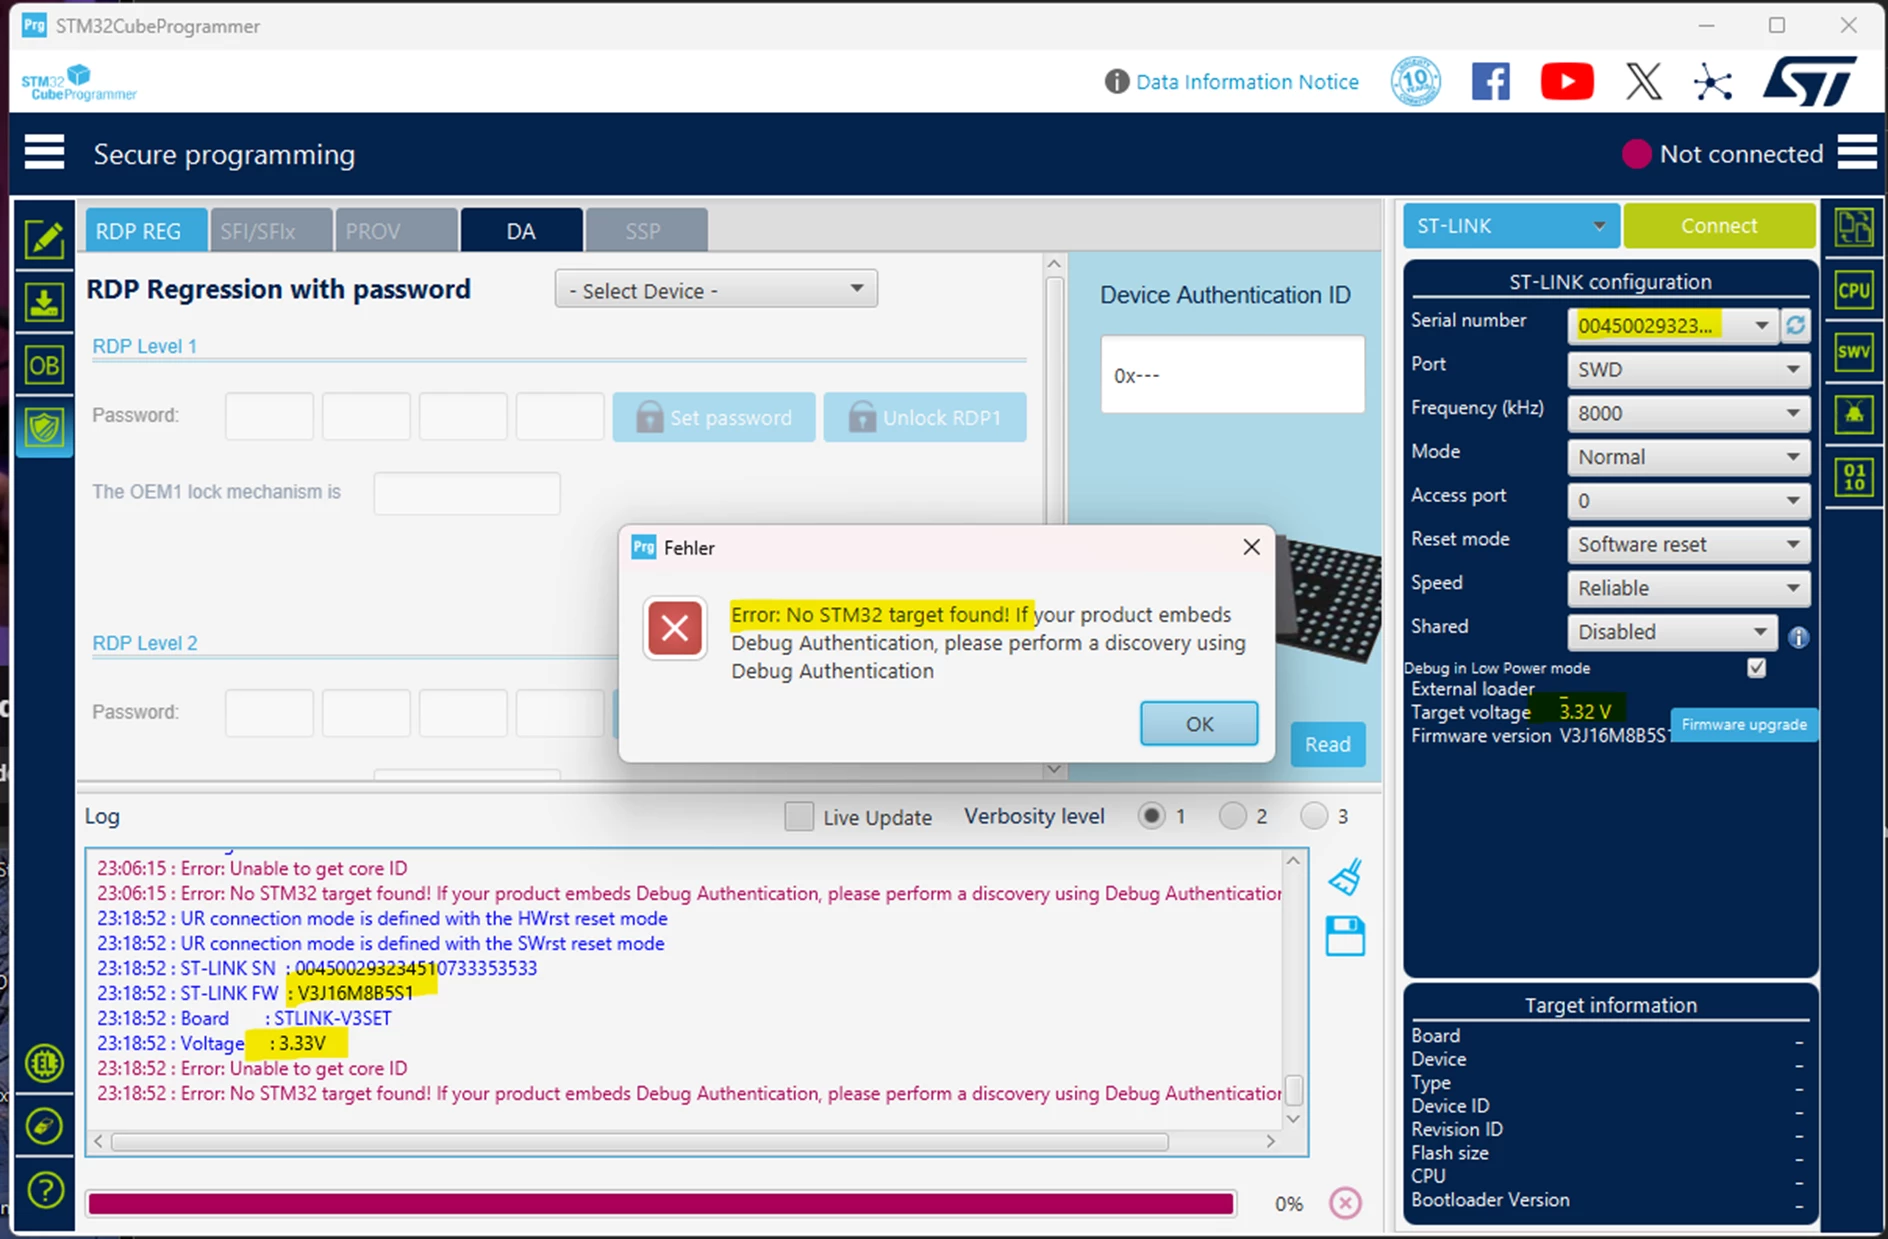Click first RDP Level 2 password field

tap(269, 713)
